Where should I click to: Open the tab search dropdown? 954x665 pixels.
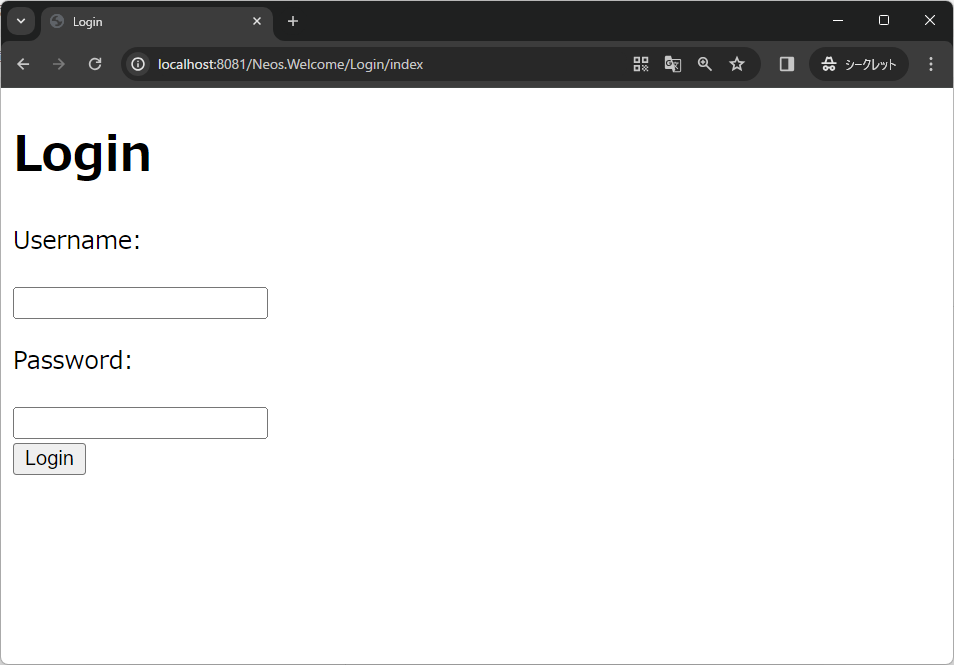pyautogui.click(x=21, y=21)
